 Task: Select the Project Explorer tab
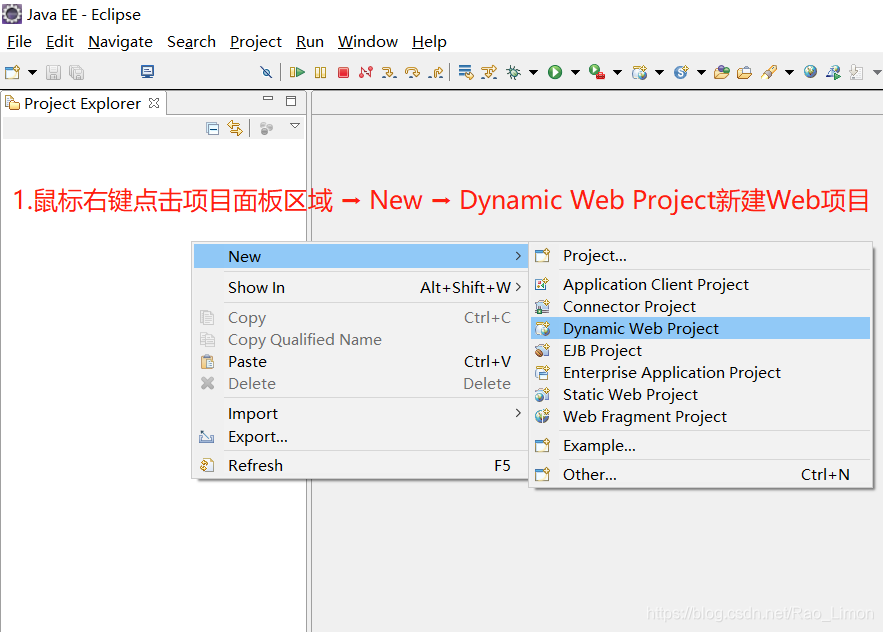pos(82,104)
